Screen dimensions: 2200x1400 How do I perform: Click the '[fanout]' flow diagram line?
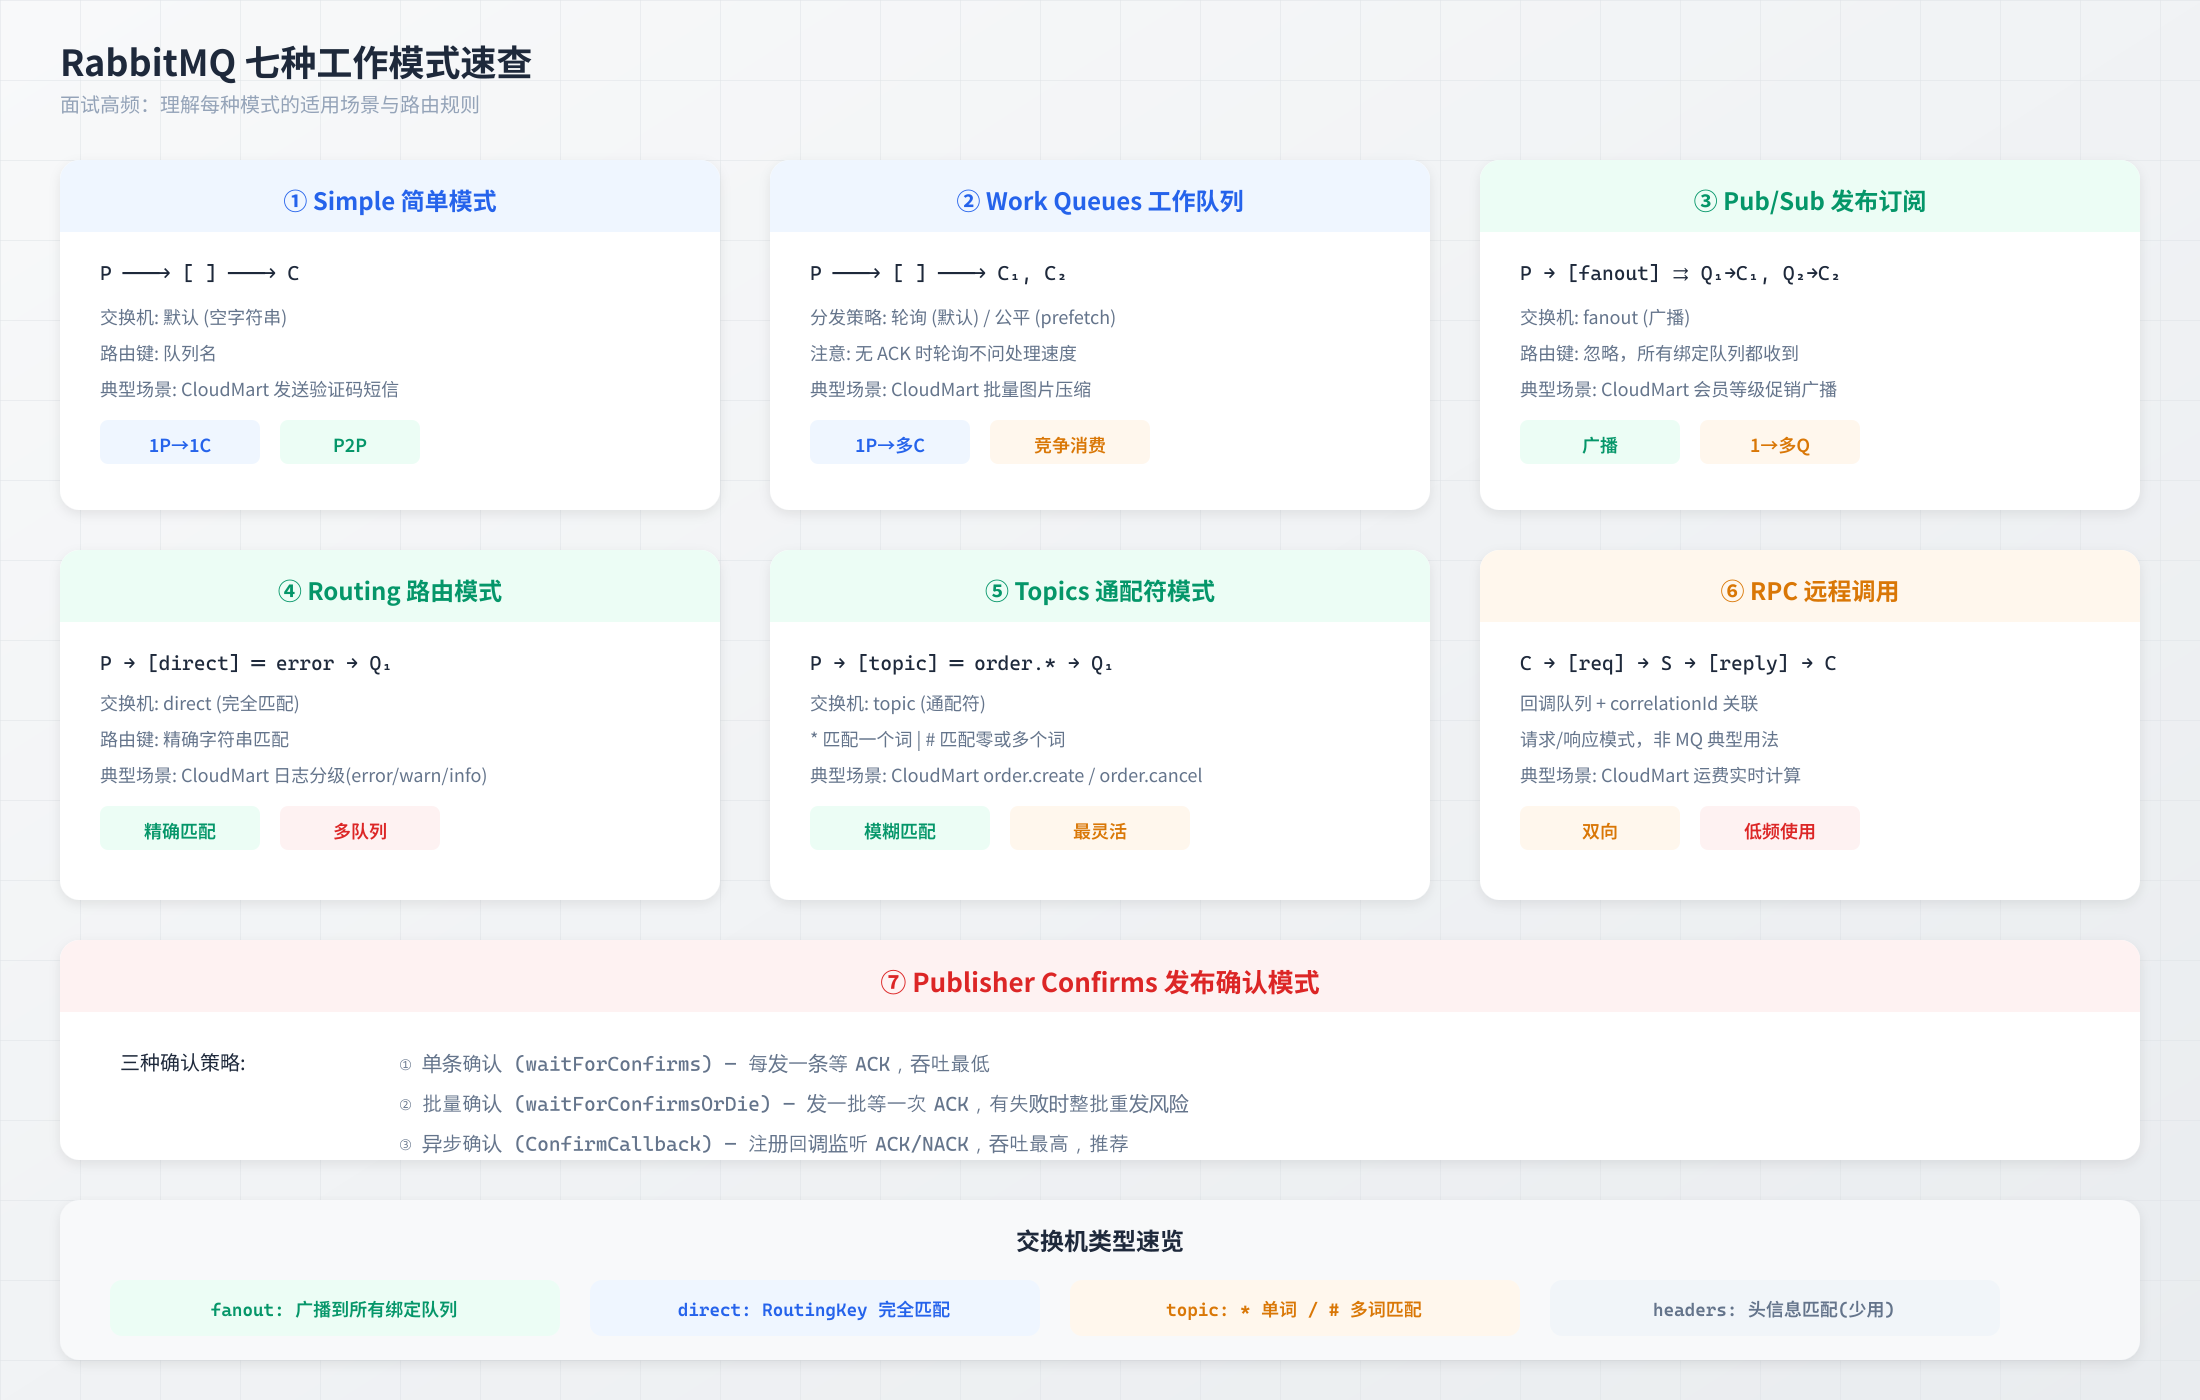point(1680,273)
